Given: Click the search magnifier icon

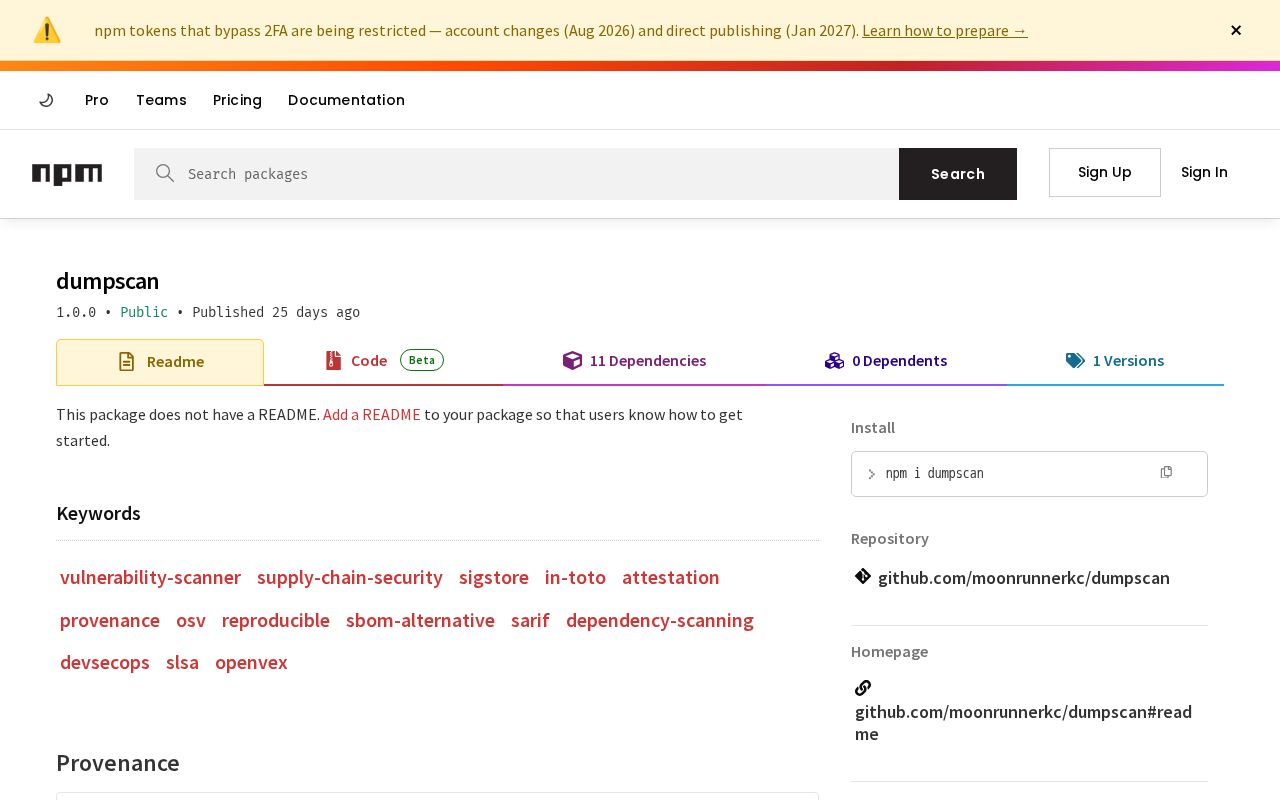Looking at the screenshot, I should 165,173.
